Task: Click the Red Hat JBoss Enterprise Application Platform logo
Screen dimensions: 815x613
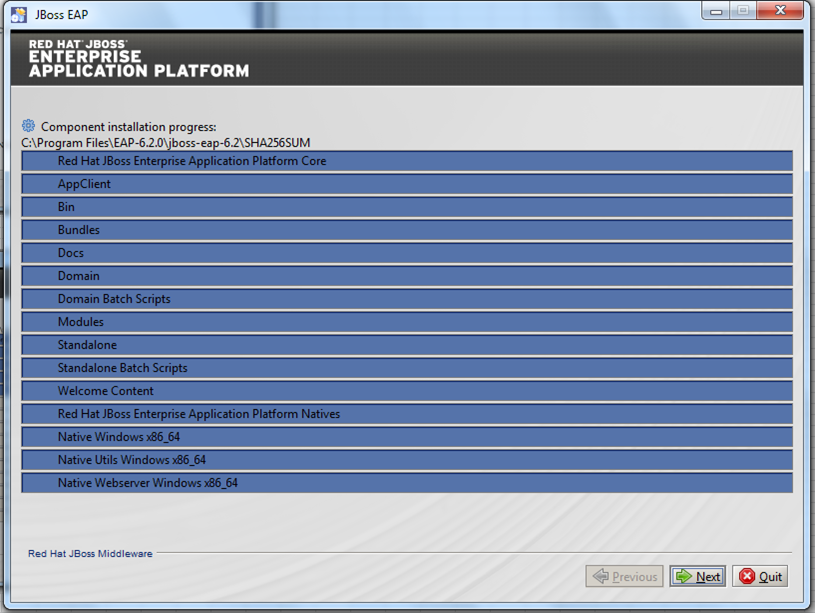Action: [x=139, y=59]
